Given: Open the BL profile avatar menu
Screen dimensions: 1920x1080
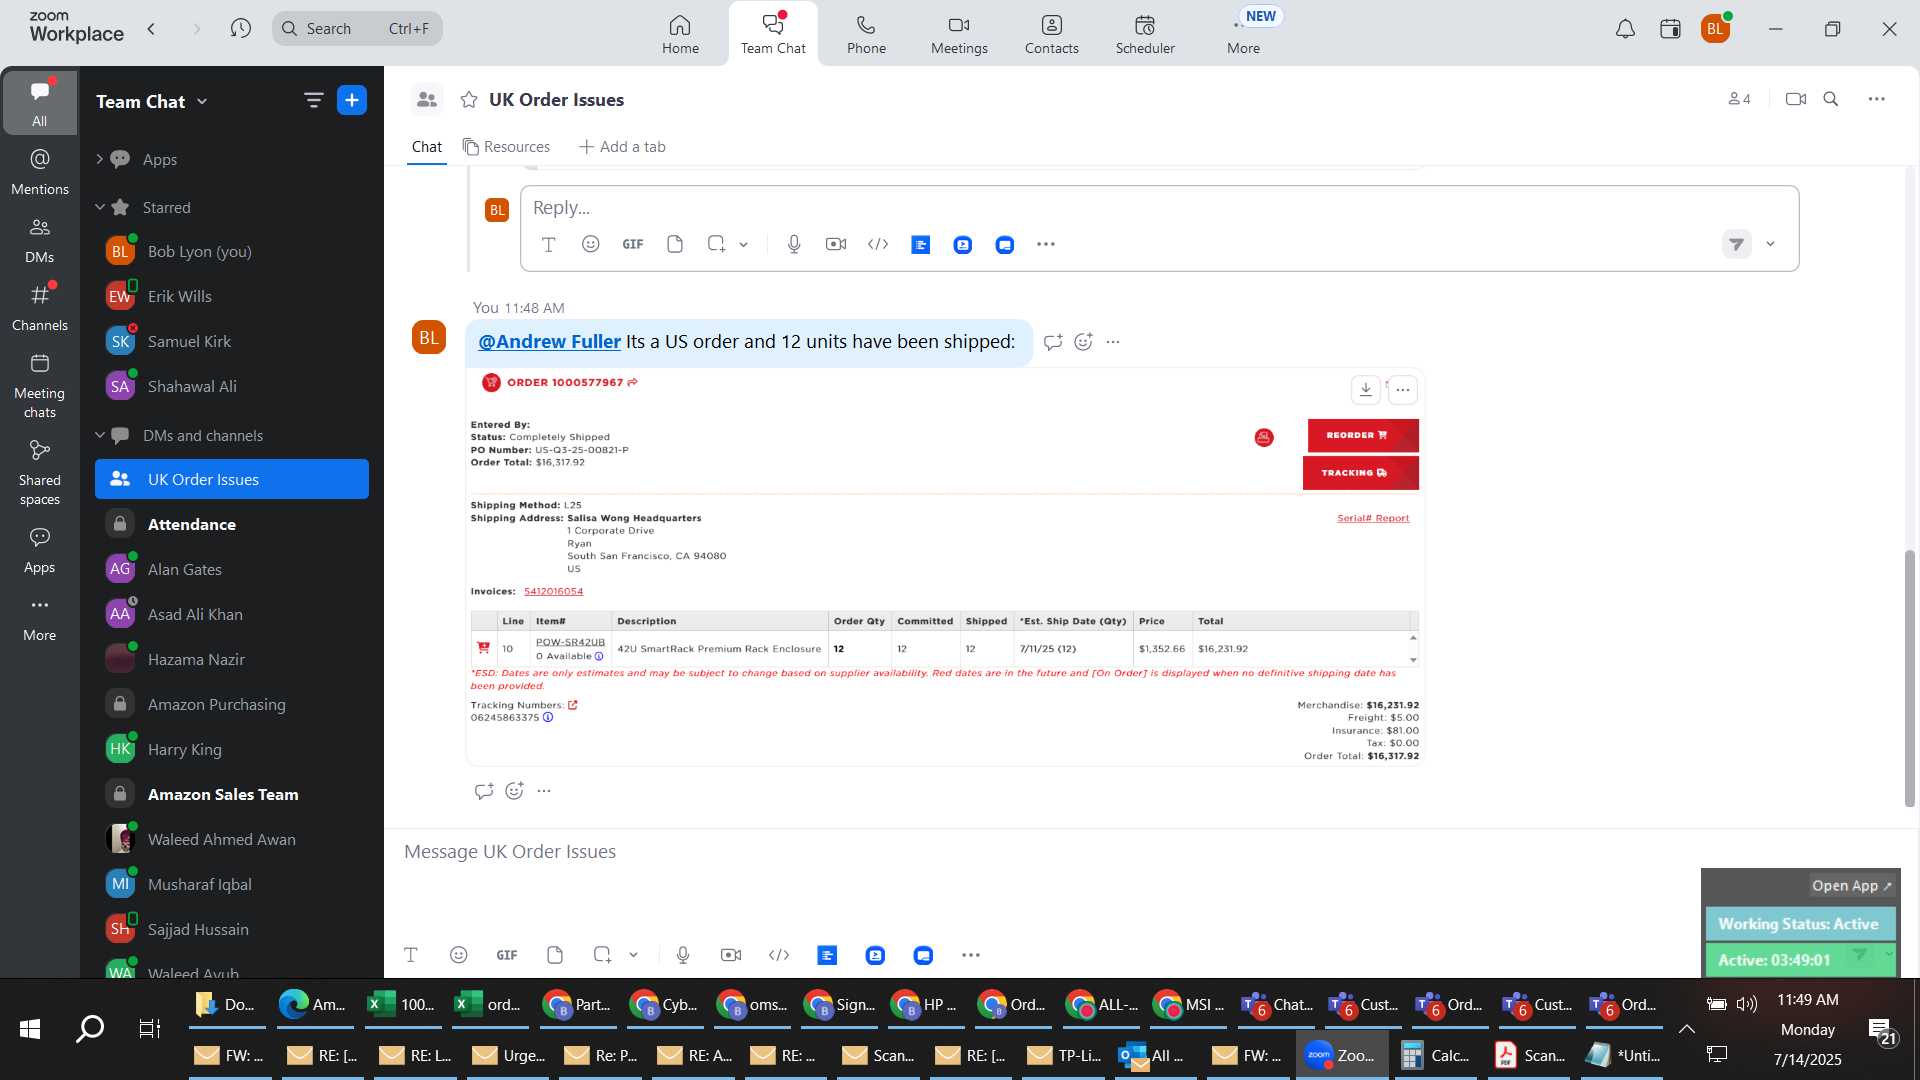Looking at the screenshot, I should click(1715, 29).
